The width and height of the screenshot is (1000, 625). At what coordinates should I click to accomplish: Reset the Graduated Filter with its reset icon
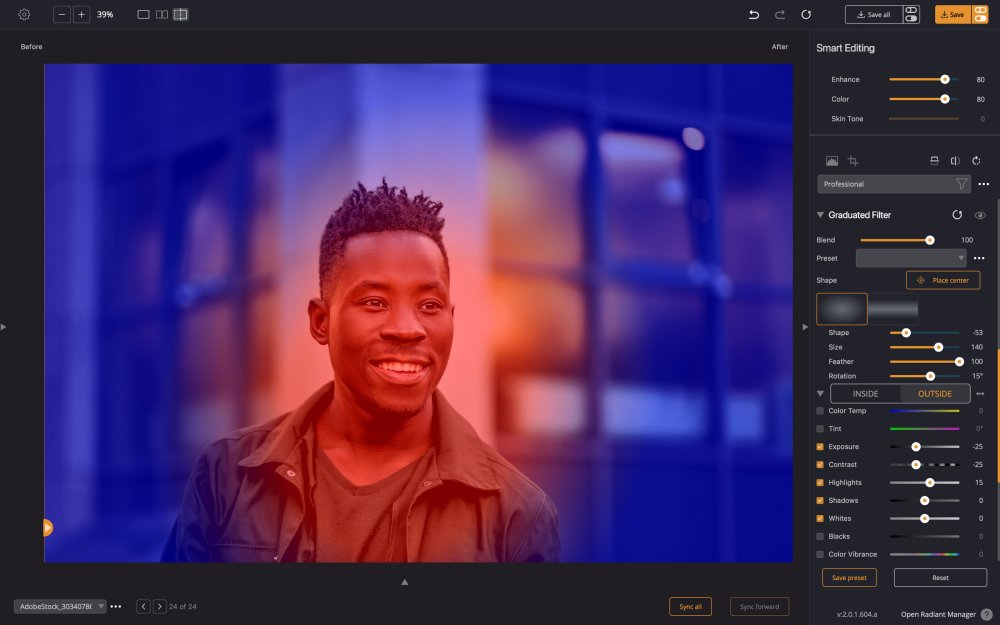[958, 214]
